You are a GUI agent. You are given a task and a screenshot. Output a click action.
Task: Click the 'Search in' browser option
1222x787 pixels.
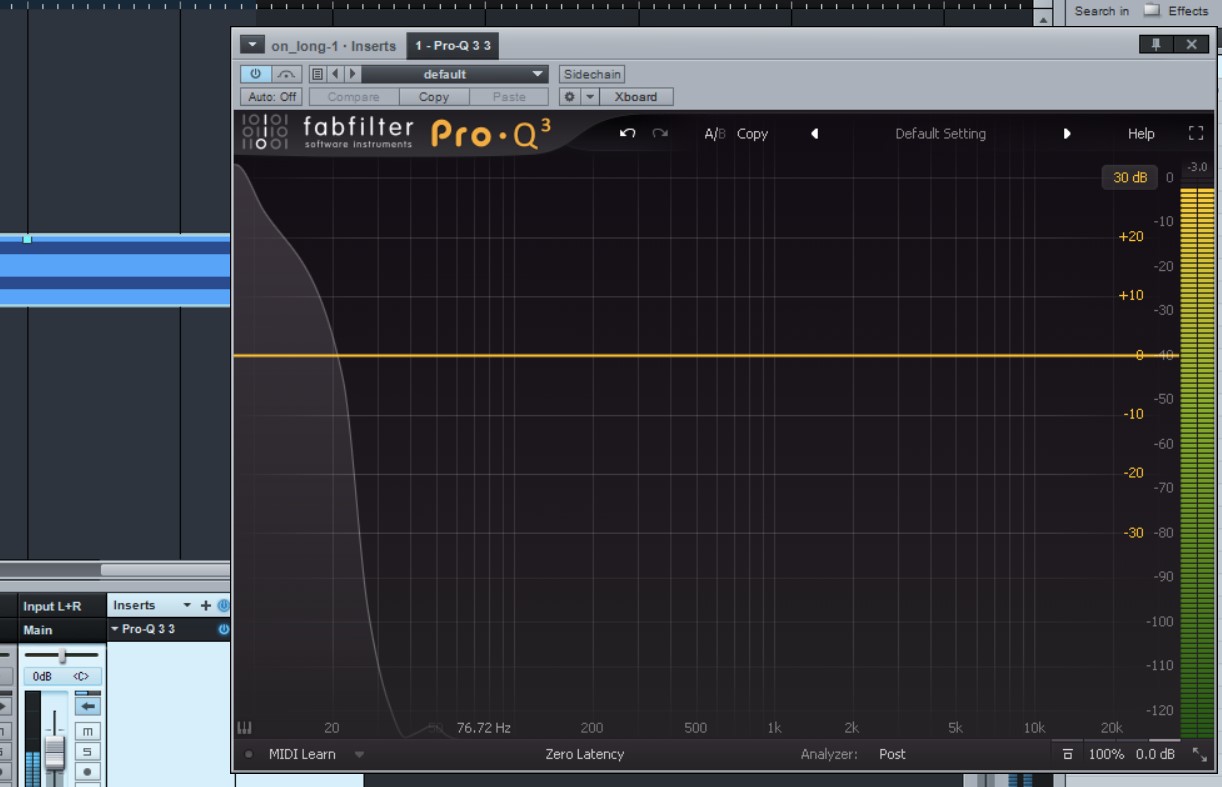click(x=1102, y=11)
